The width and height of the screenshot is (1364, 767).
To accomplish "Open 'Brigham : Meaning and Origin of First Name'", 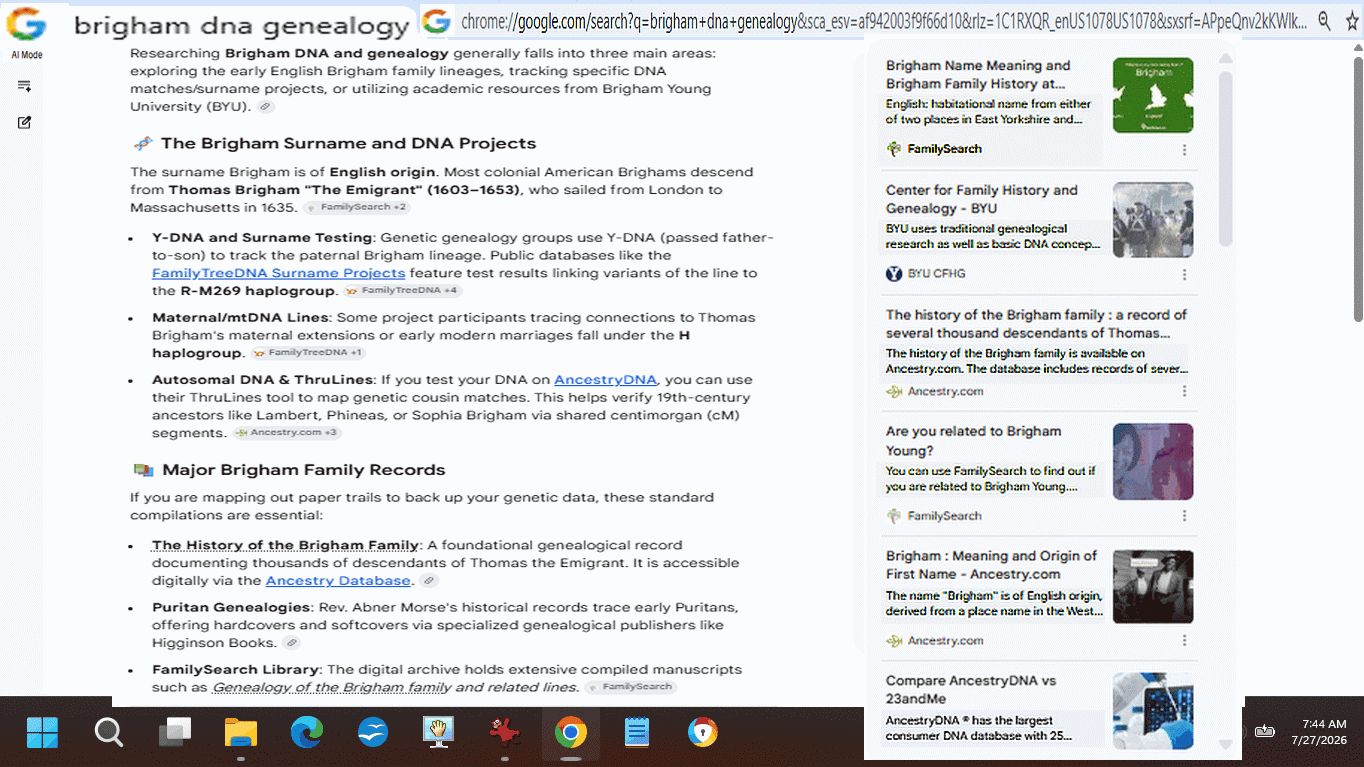I will tap(991, 565).
